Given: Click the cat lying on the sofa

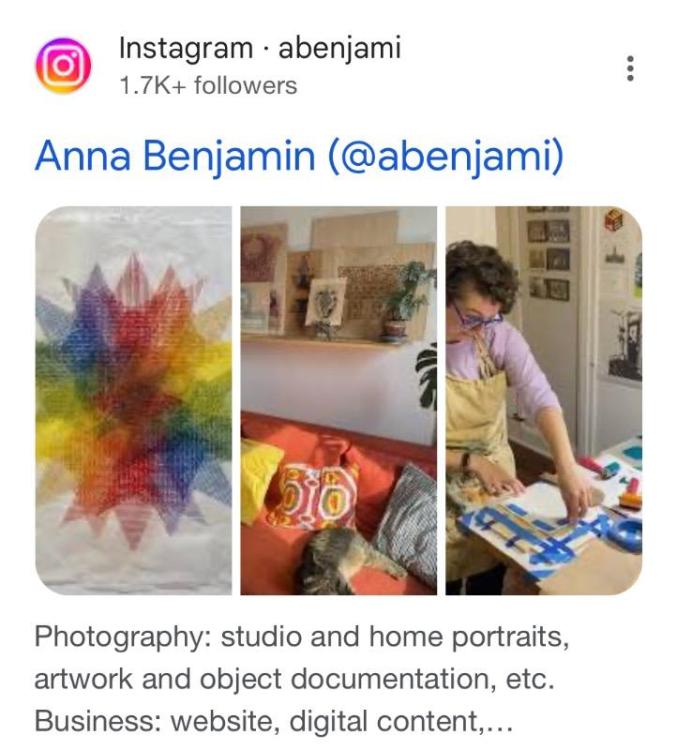Looking at the screenshot, I should 348,561.
